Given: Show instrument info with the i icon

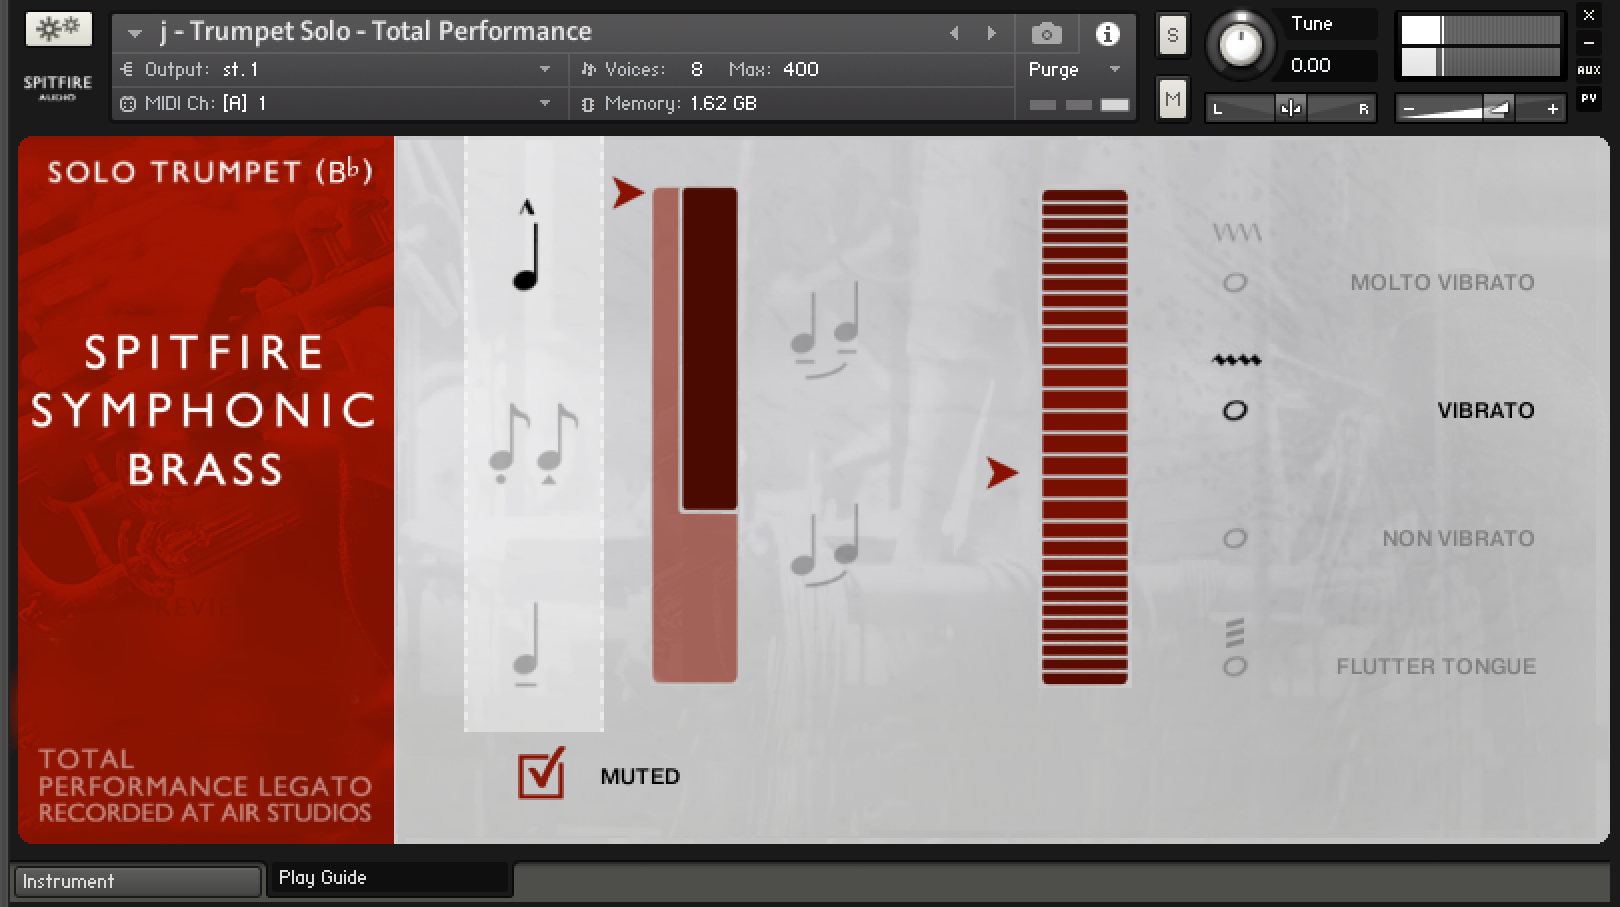Looking at the screenshot, I should tap(1107, 34).
